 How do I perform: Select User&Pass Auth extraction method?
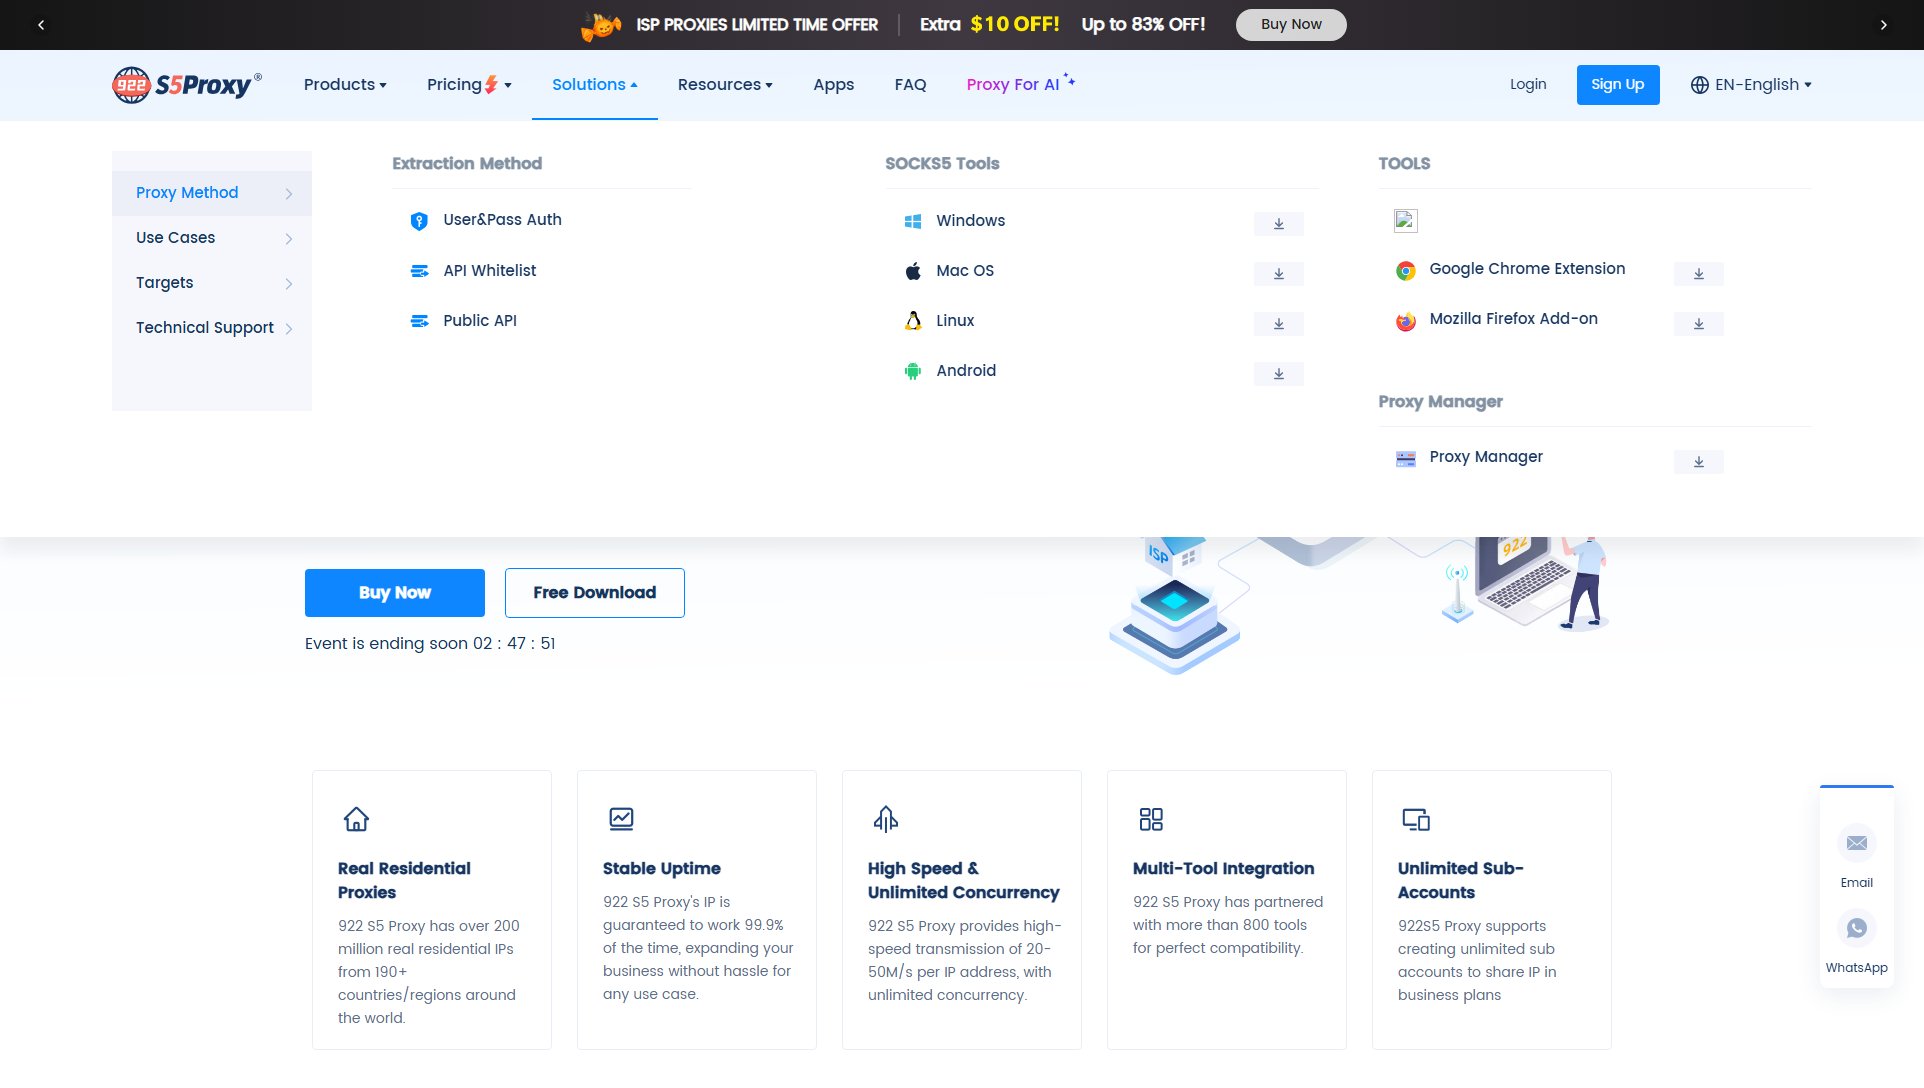(502, 220)
